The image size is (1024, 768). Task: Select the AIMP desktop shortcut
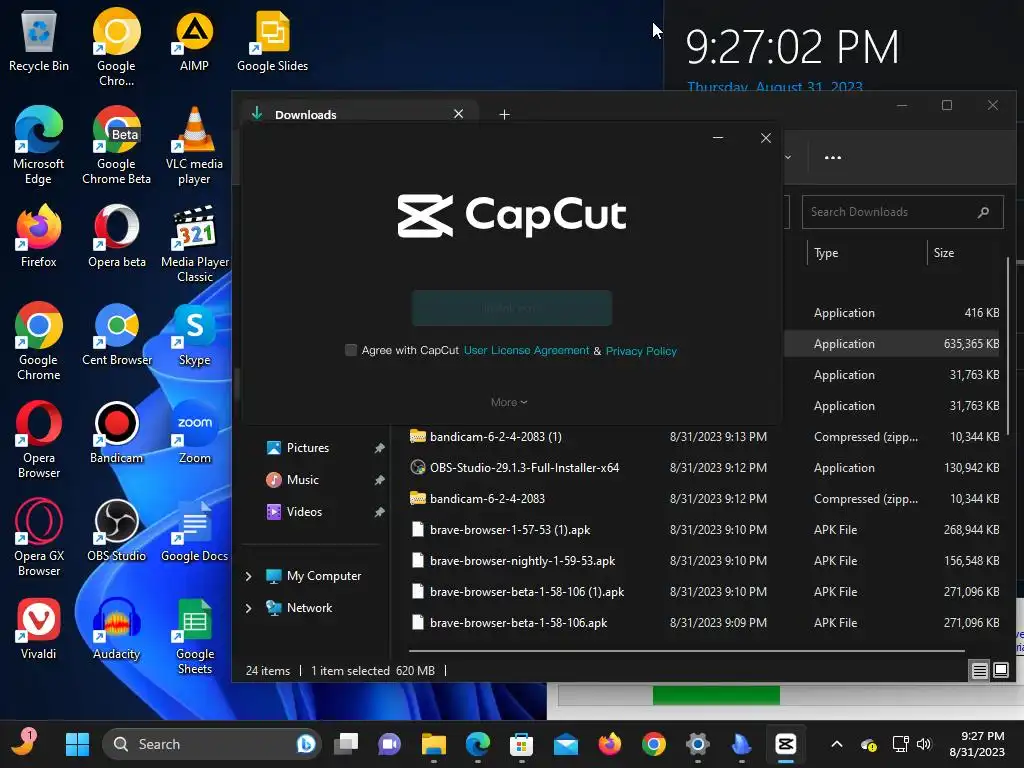point(194,42)
